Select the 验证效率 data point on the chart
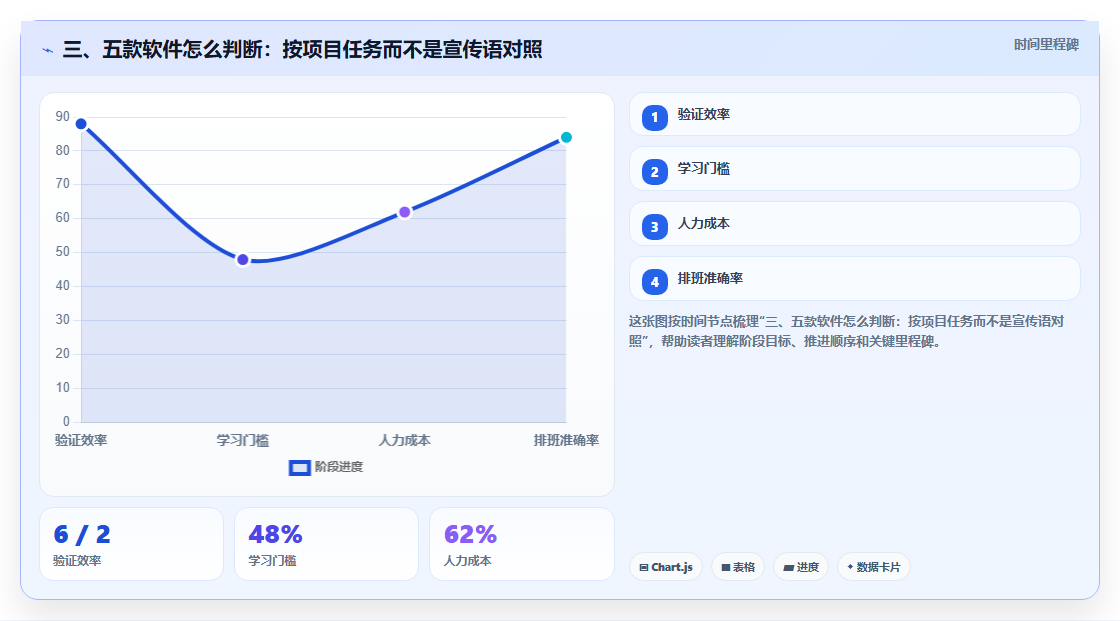This screenshot has height=621, width=1120. 81,124
